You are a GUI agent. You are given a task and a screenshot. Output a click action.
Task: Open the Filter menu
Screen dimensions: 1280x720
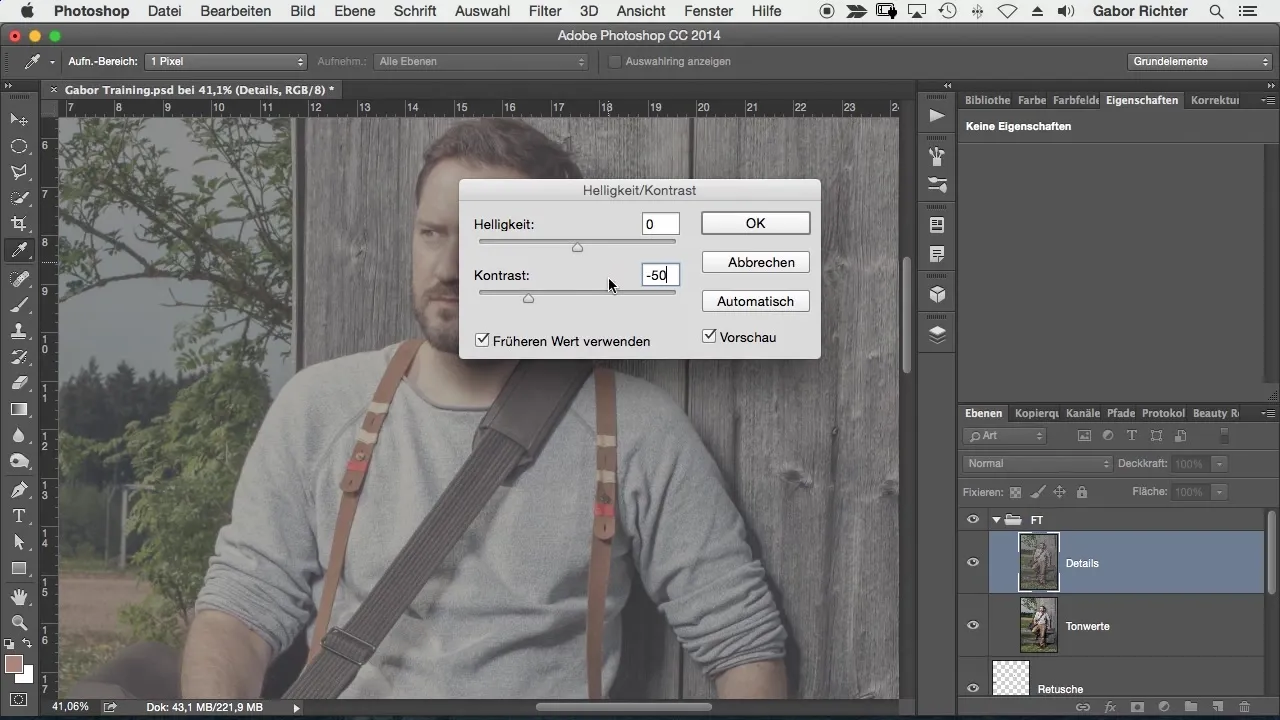tap(545, 11)
